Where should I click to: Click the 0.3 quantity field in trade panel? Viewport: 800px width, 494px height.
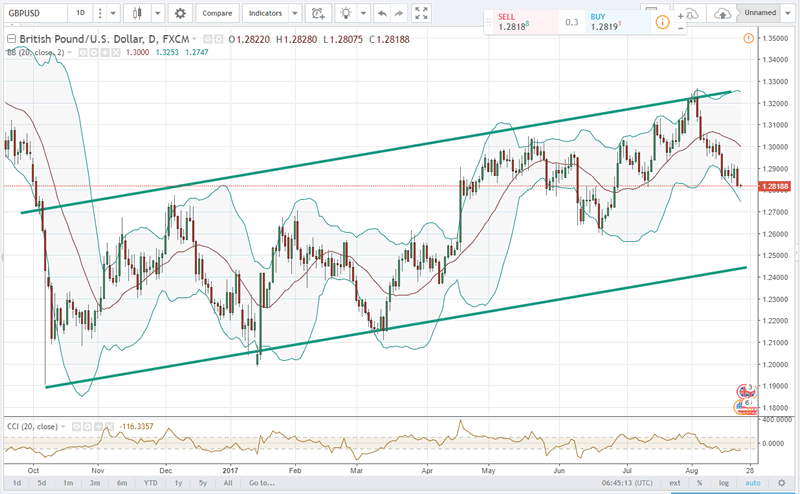point(572,22)
